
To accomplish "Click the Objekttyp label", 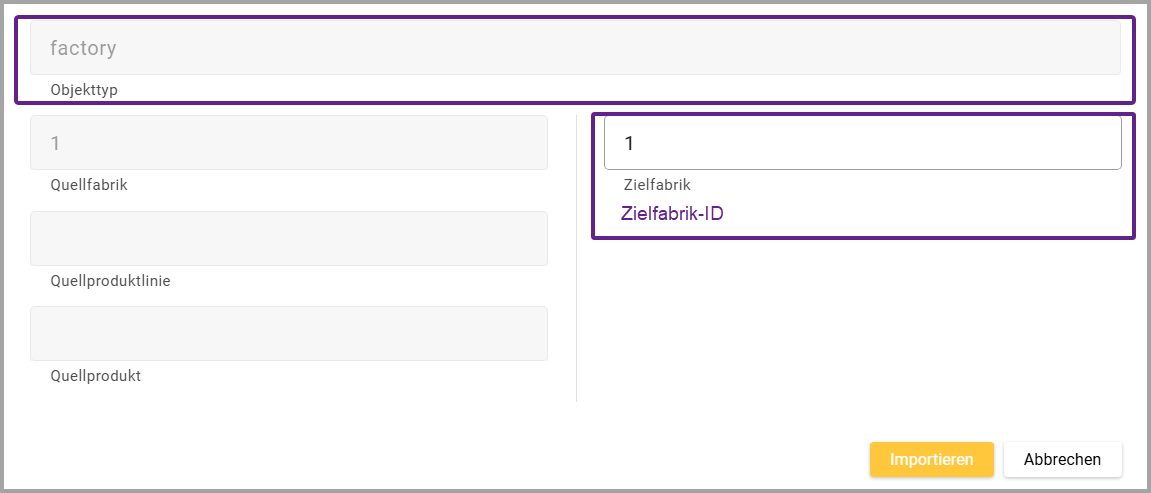I will coord(84,90).
